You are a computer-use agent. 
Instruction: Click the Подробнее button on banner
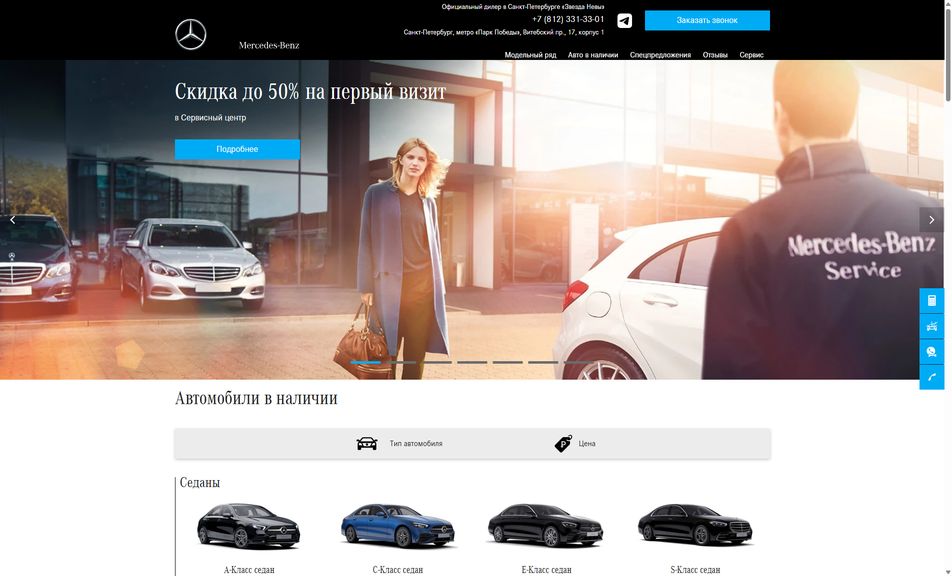[237, 149]
